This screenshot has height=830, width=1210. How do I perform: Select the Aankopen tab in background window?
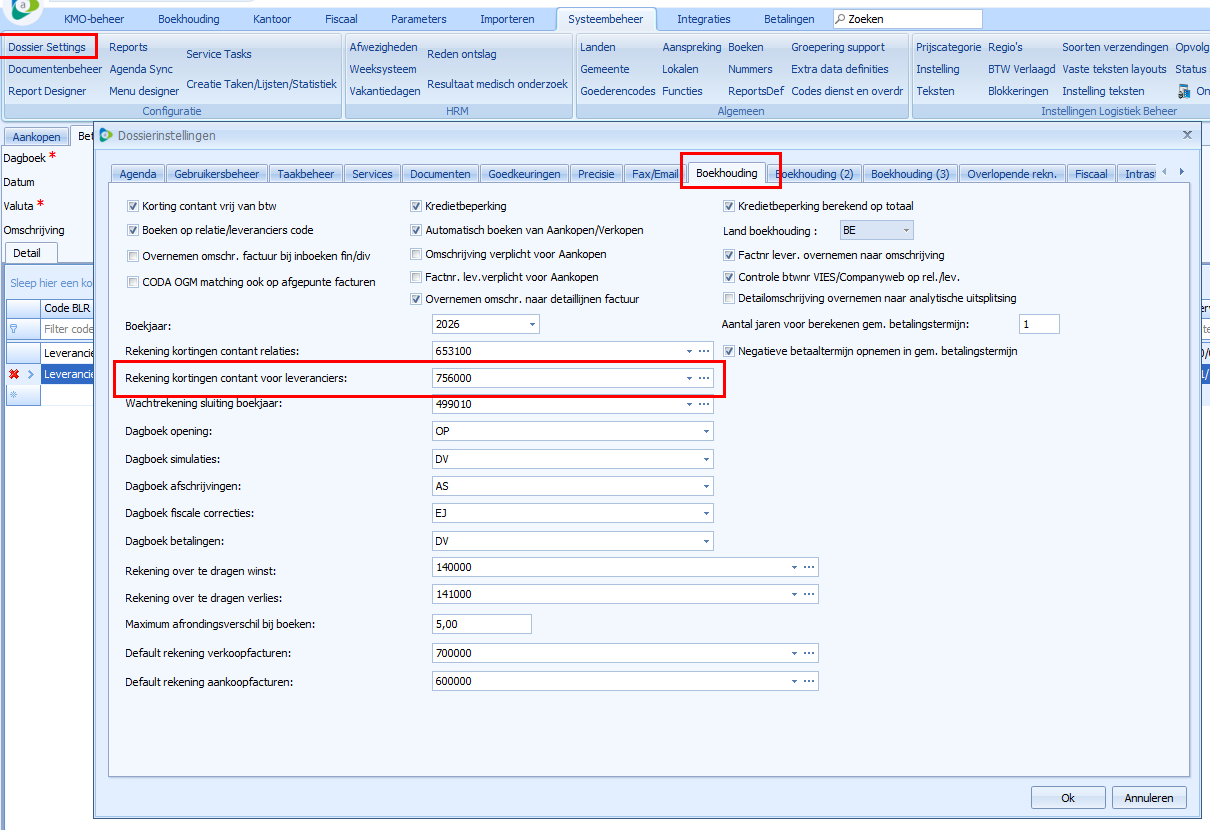pos(37,137)
